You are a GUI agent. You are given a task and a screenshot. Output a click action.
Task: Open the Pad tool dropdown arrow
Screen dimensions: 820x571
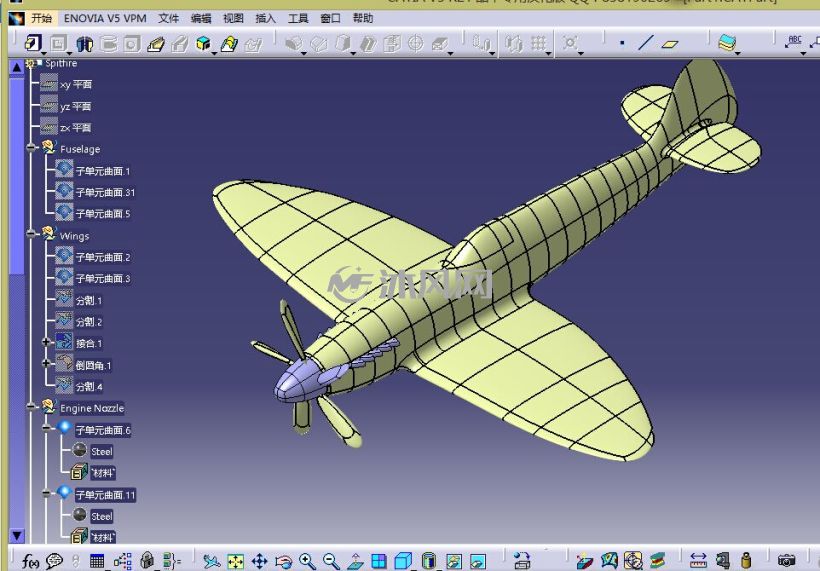click(x=44, y=53)
